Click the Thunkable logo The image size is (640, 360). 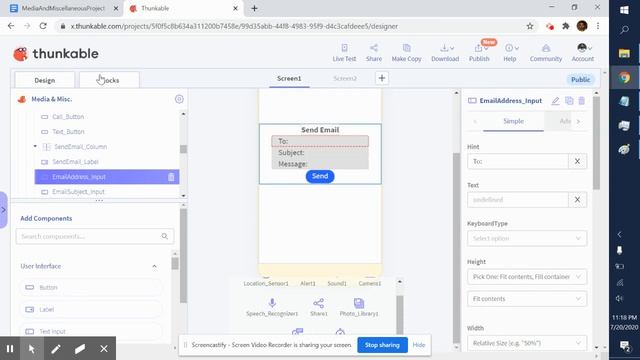click(x=56, y=53)
